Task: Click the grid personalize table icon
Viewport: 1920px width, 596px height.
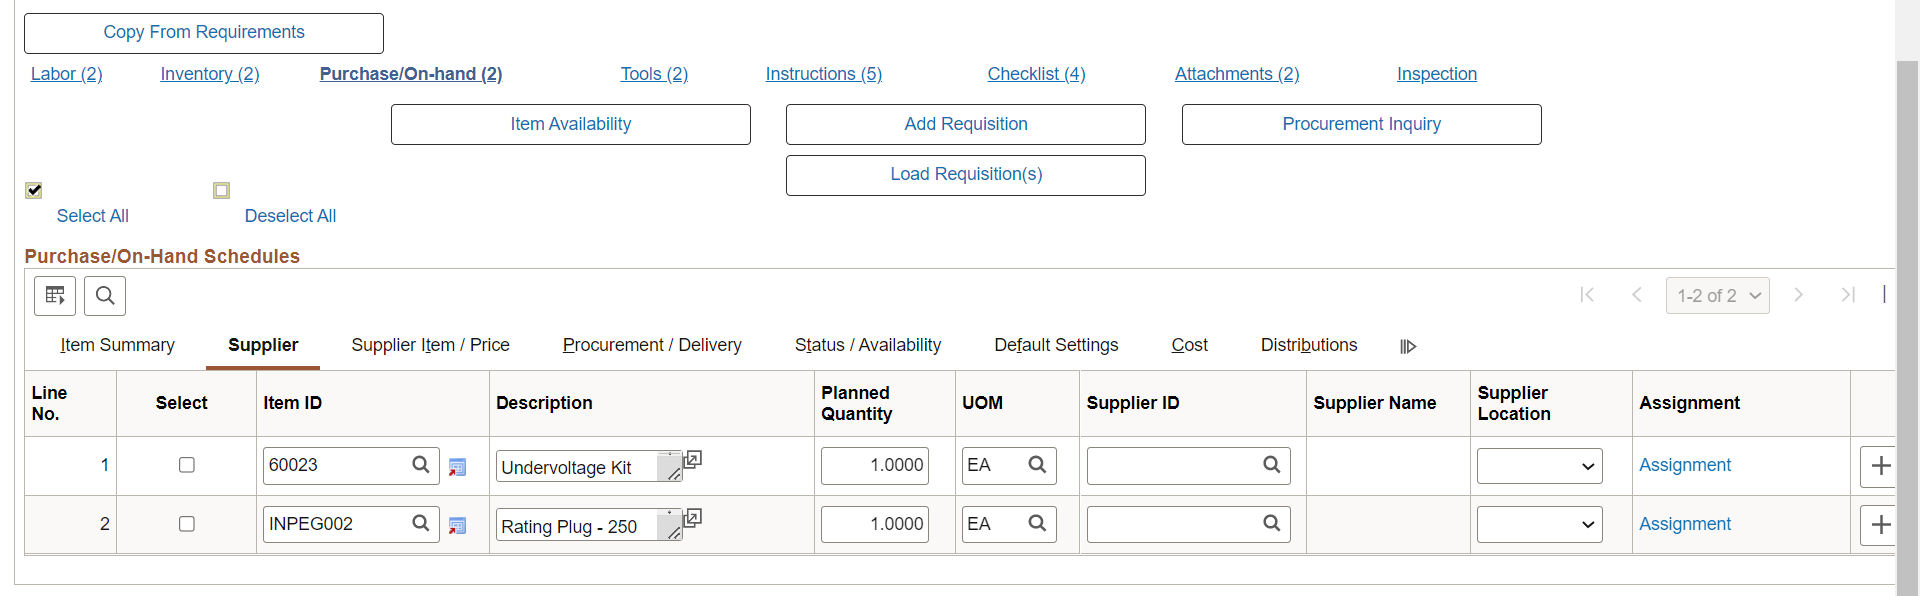Action: [x=55, y=296]
